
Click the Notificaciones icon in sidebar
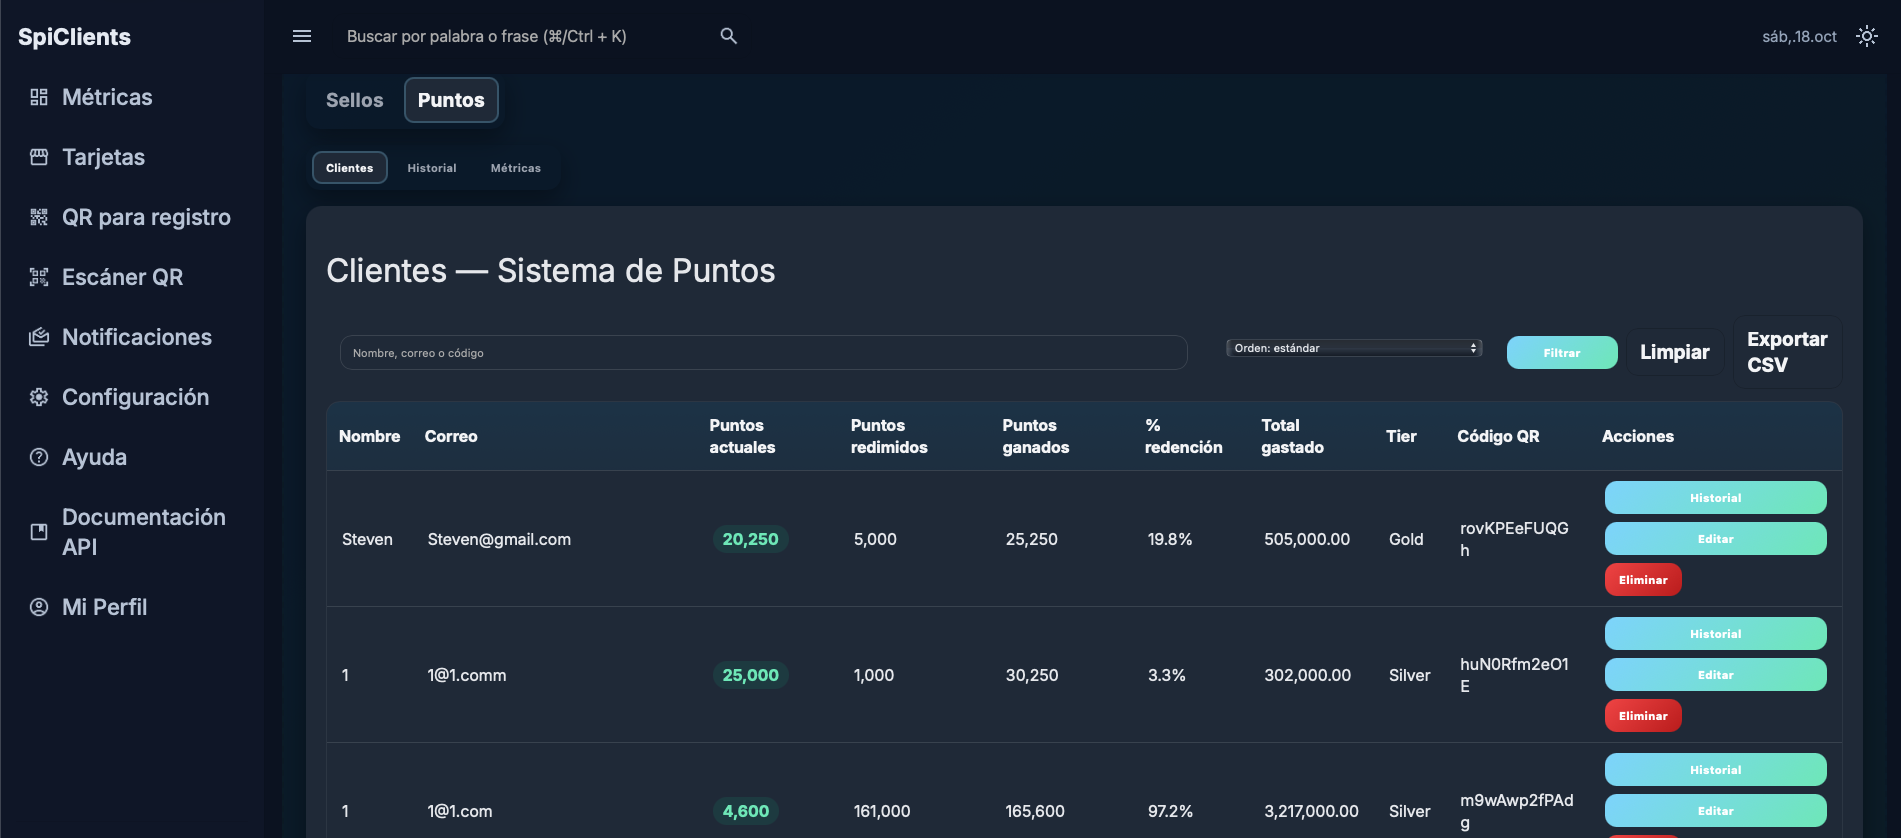[x=39, y=337]
